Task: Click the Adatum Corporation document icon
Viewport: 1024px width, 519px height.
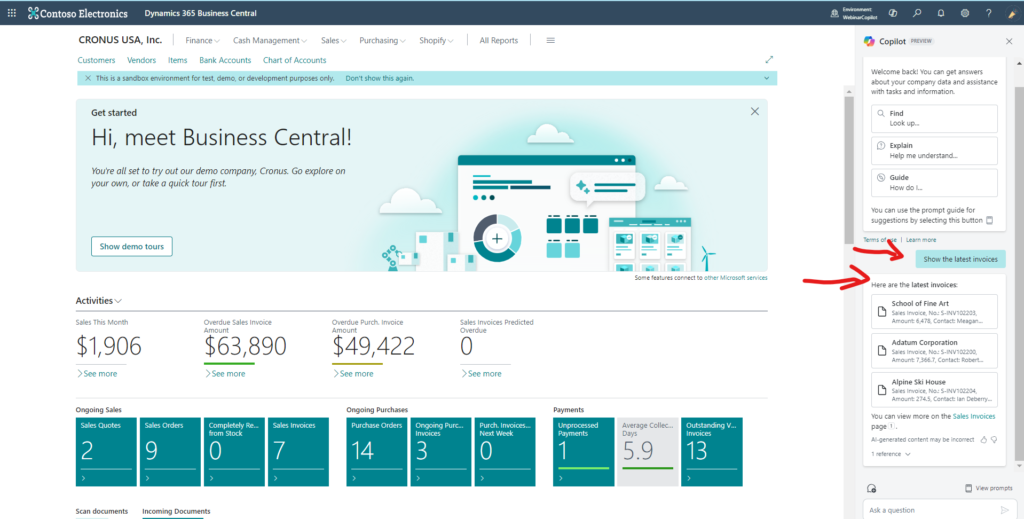Action: point(882,351)
